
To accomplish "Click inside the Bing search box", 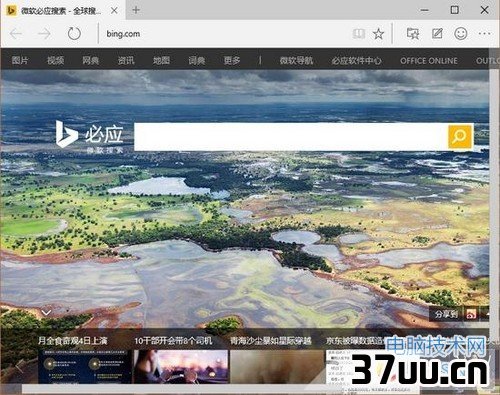I will point(291,137).
